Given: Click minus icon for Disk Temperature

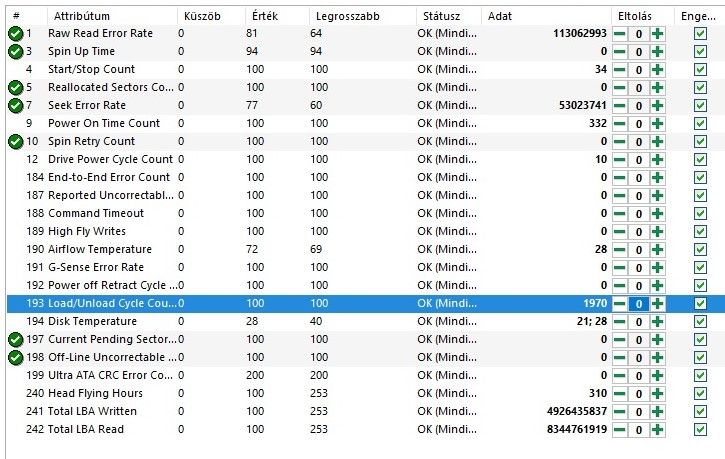Looking at the screenshot, I should (x=620, y=322).
